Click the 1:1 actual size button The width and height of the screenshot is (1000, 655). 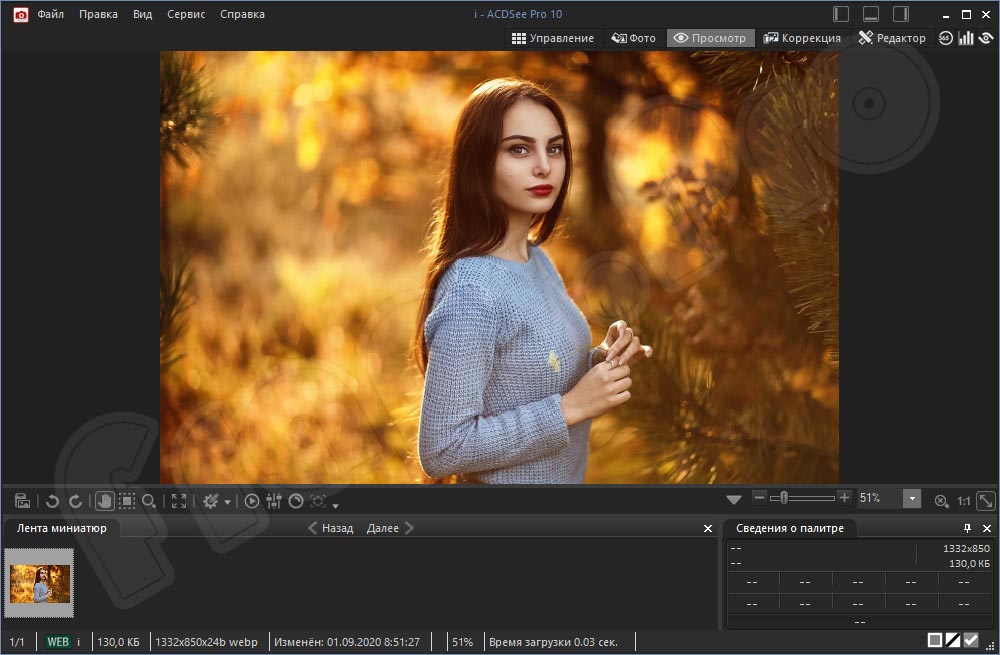(964, 501)
